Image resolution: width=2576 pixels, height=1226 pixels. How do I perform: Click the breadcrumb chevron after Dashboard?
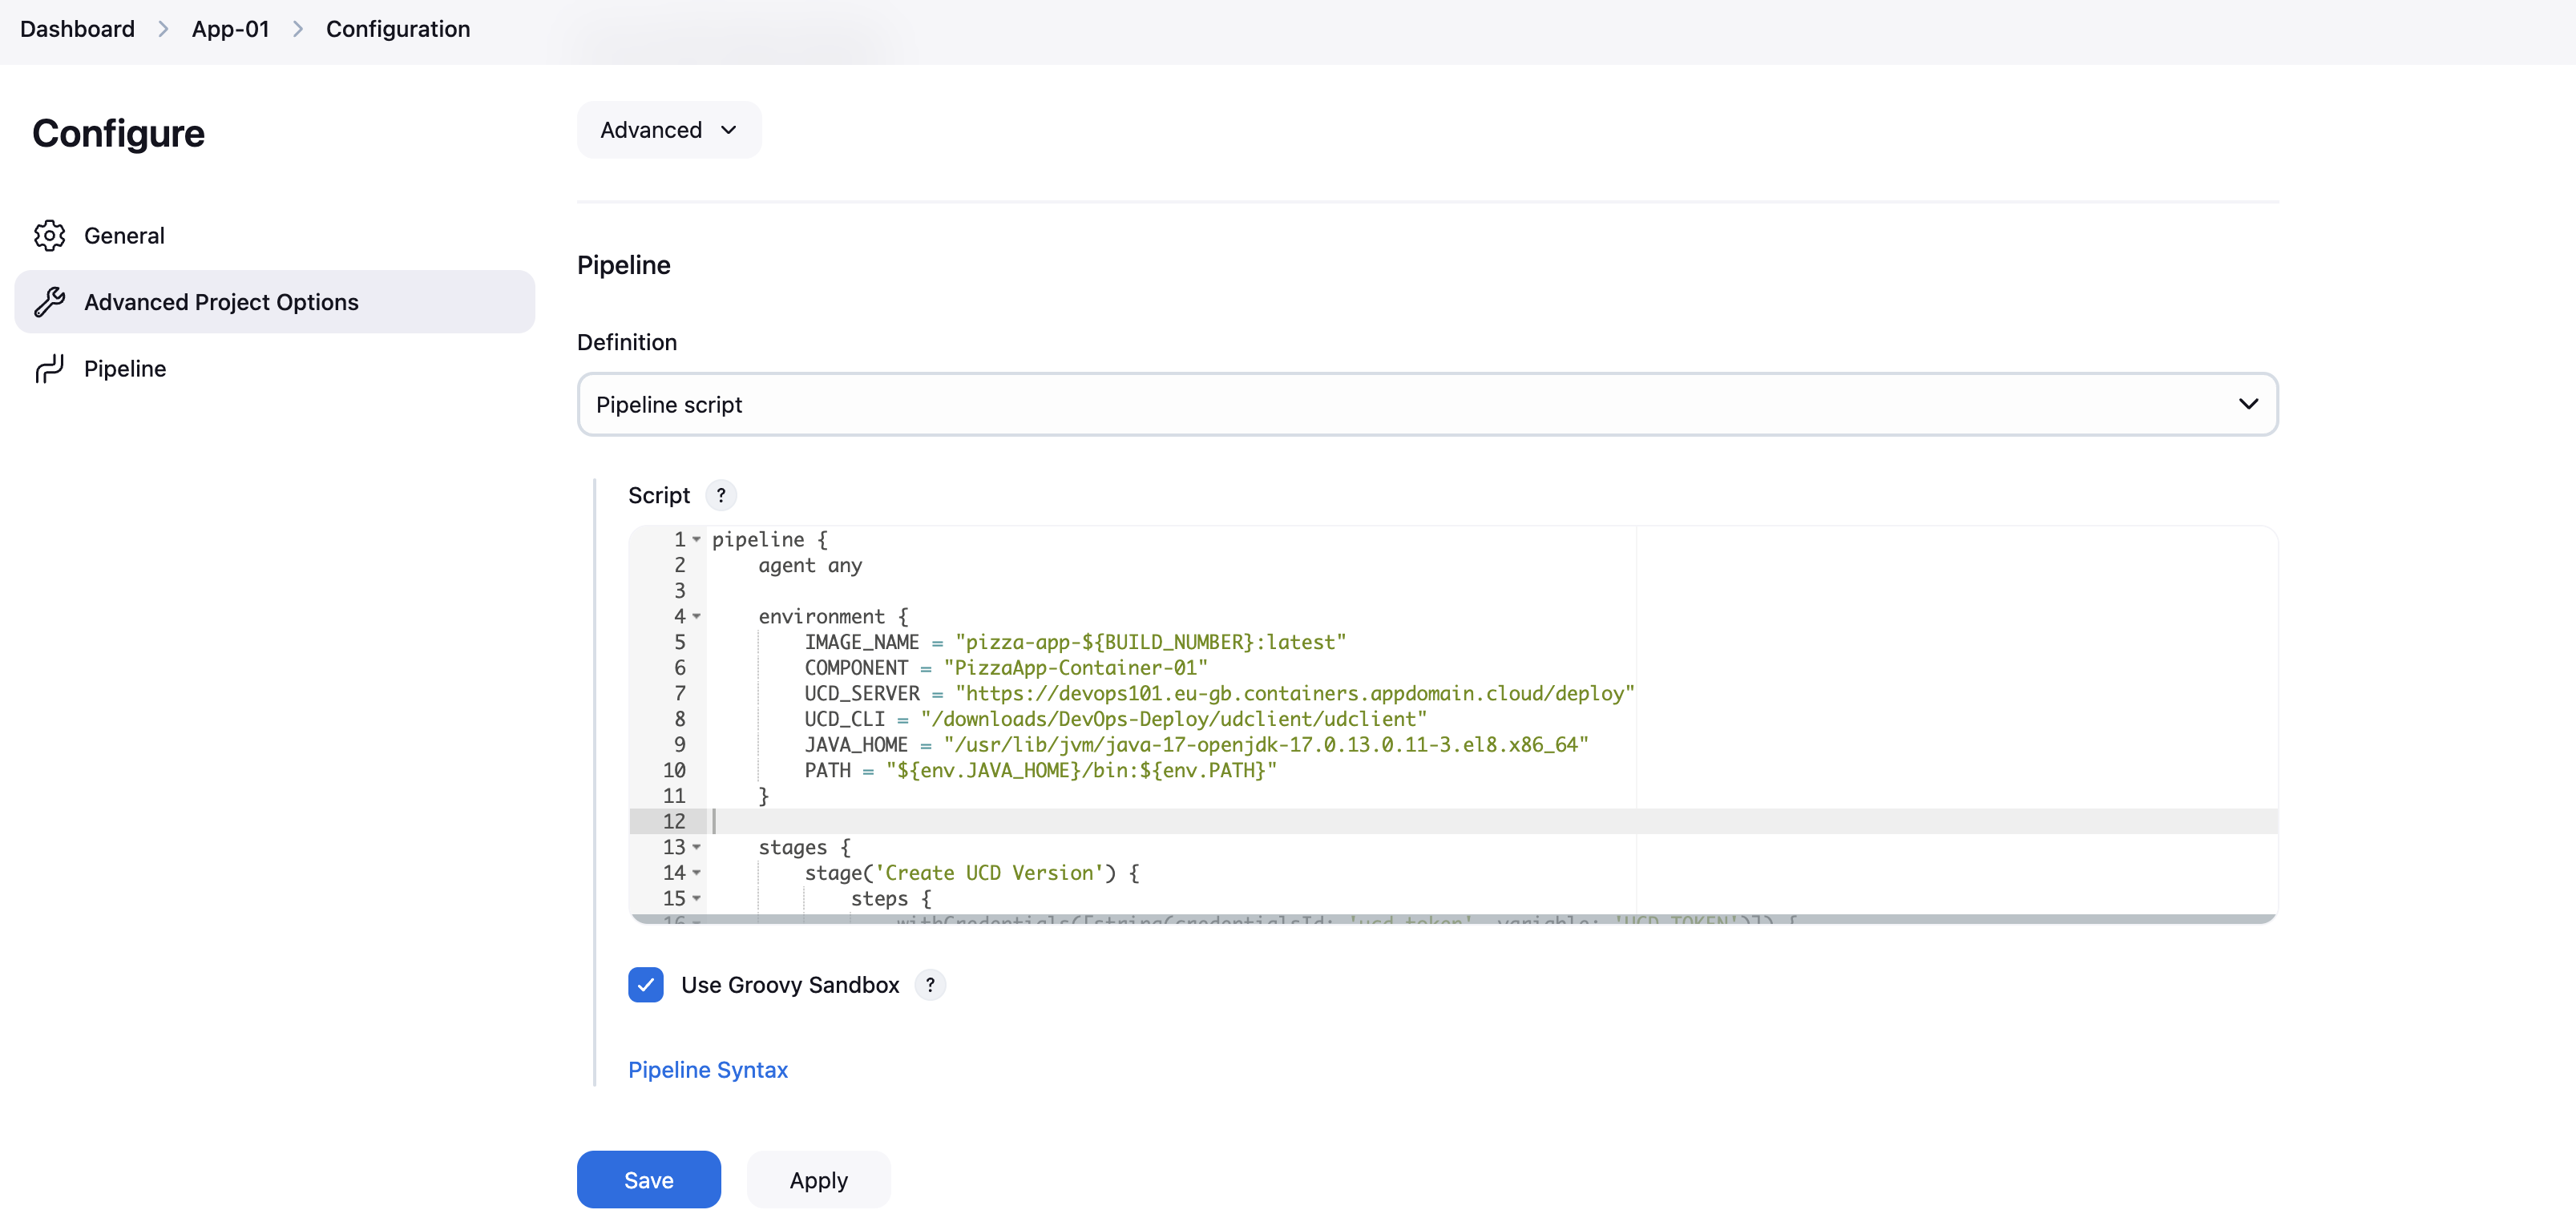click(x=163, y=29)
